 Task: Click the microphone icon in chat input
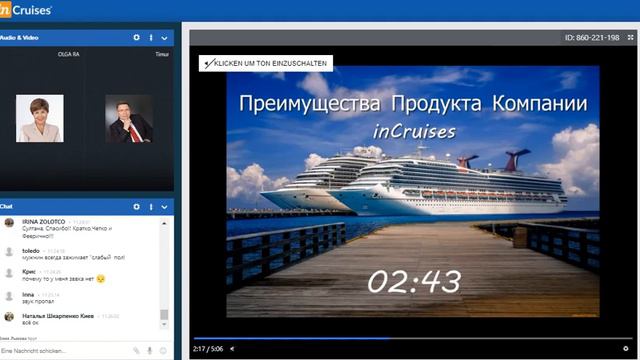click(150, 351)
